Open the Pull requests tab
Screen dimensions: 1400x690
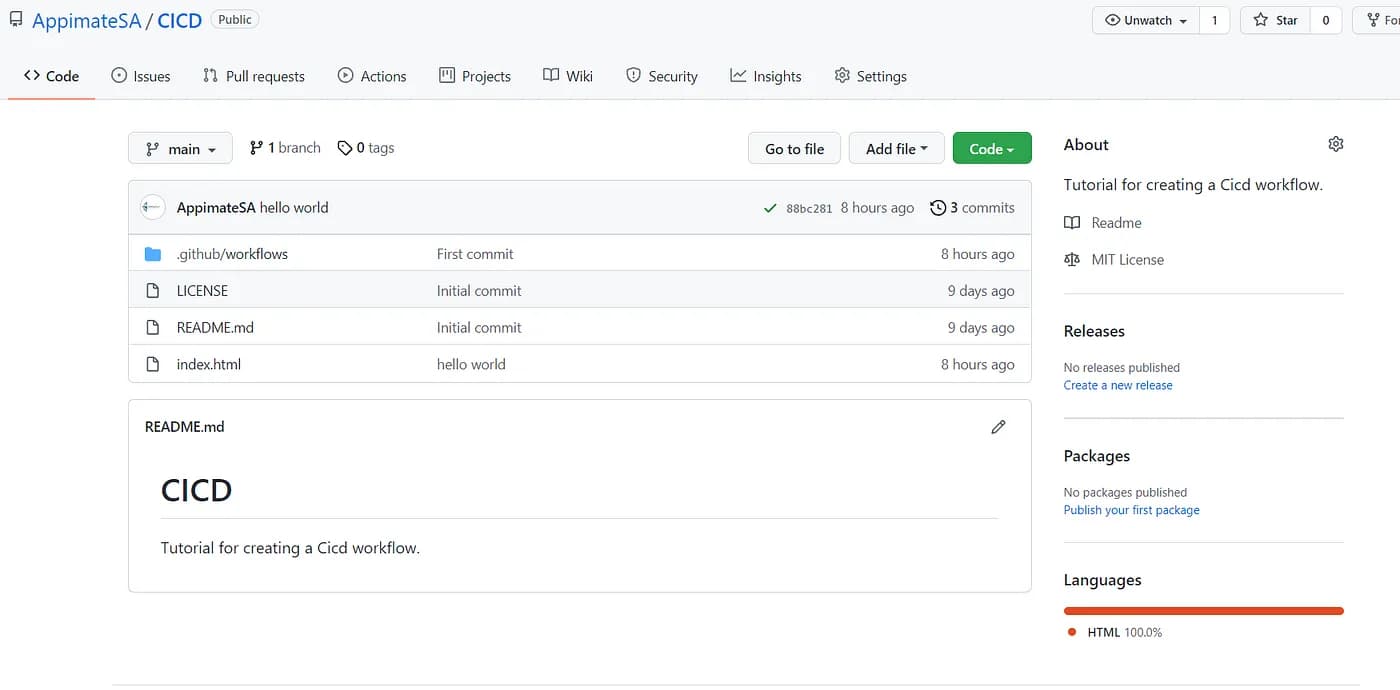253,76
